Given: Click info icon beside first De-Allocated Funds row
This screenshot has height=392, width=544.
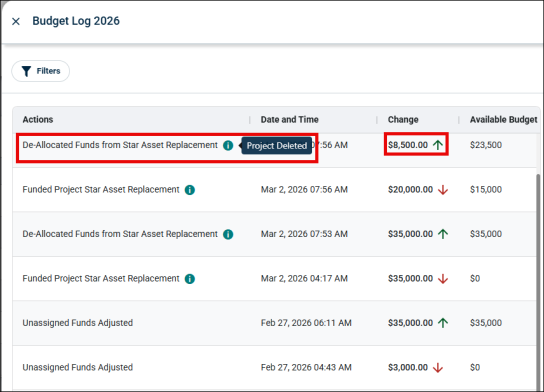Looking at the screenshot, I should point(228,145).
